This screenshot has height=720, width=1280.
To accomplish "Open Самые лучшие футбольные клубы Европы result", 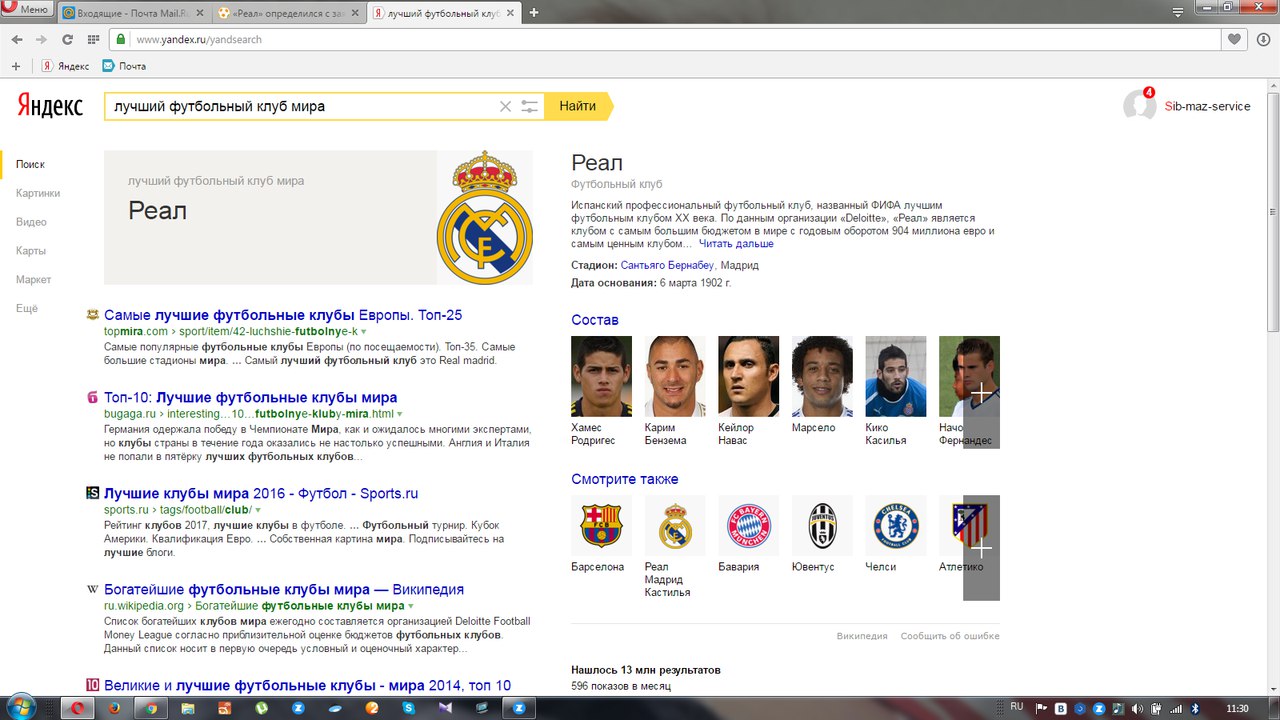I will (283, 315).
